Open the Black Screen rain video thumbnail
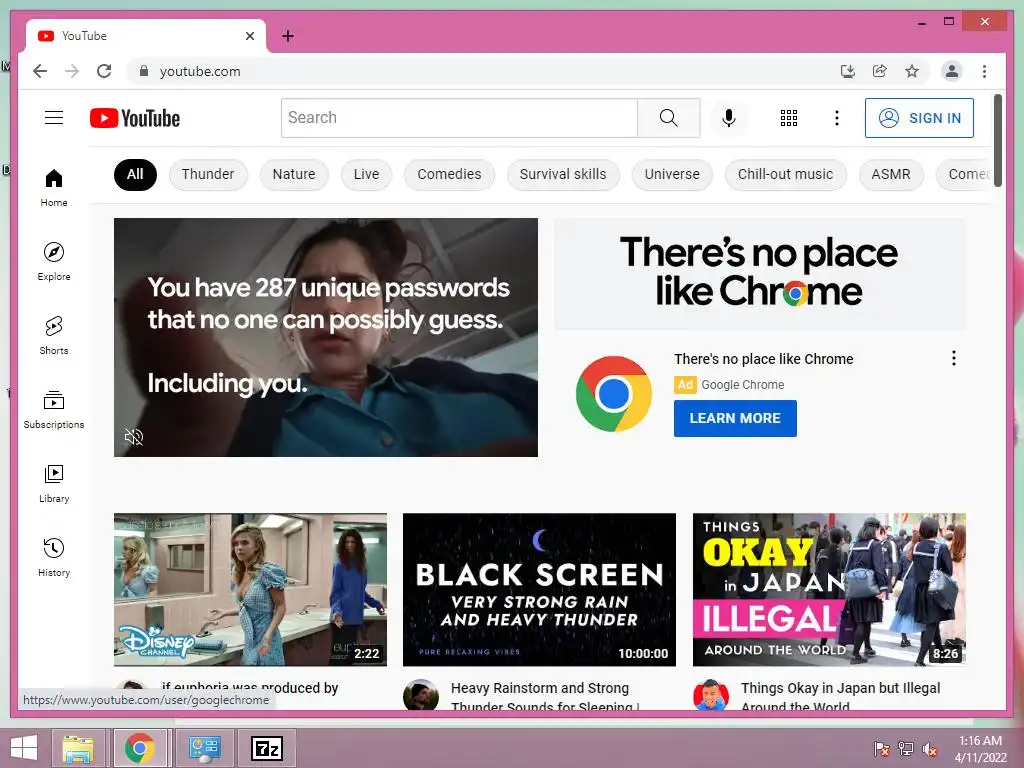The width and height of the screenshot is (1024, 768). pyautogui.click(x=539, y=590)
